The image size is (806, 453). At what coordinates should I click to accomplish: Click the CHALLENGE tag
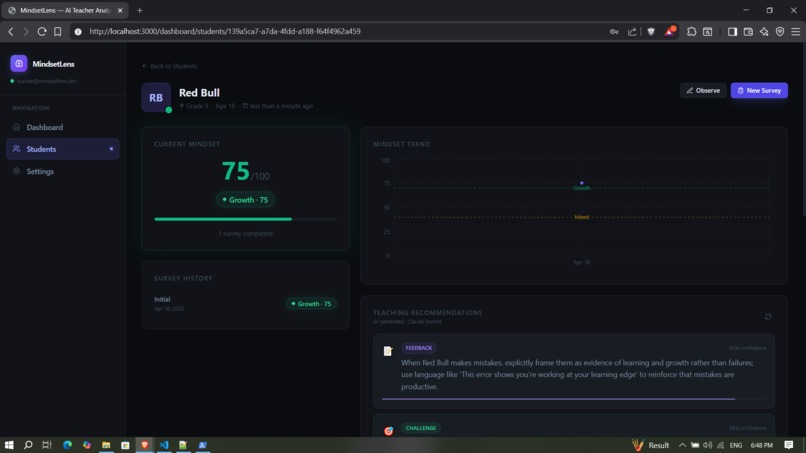tap(420, 428)
